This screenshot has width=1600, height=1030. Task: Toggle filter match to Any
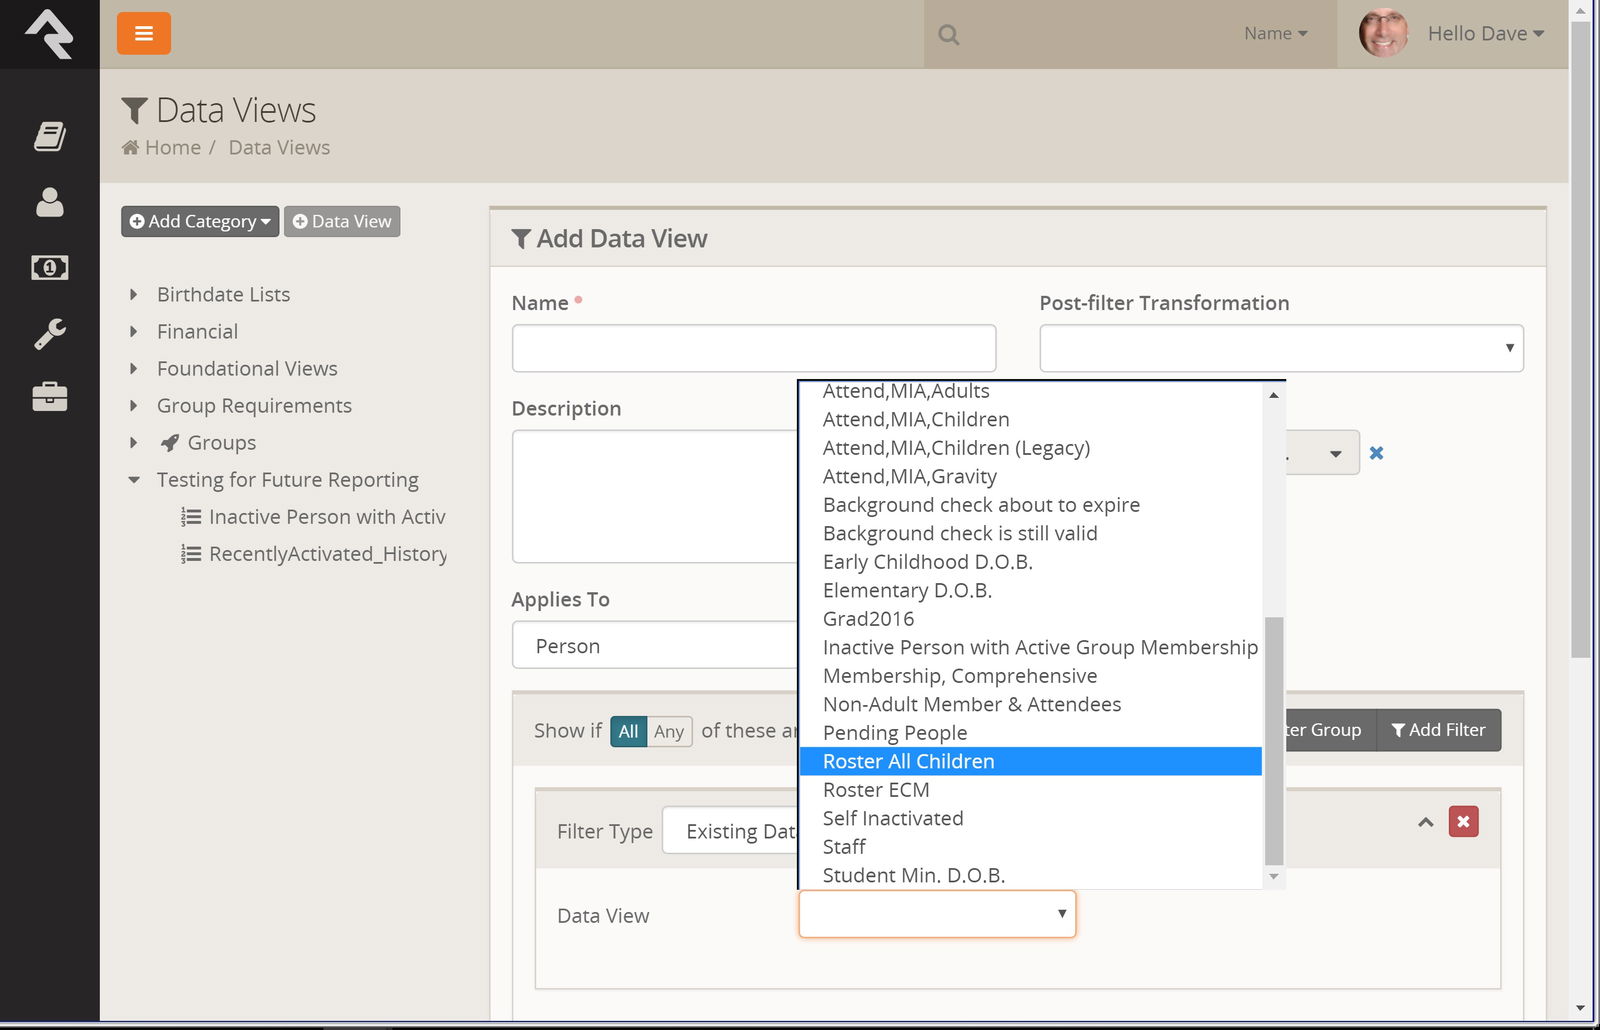click(x=669, y=731)
